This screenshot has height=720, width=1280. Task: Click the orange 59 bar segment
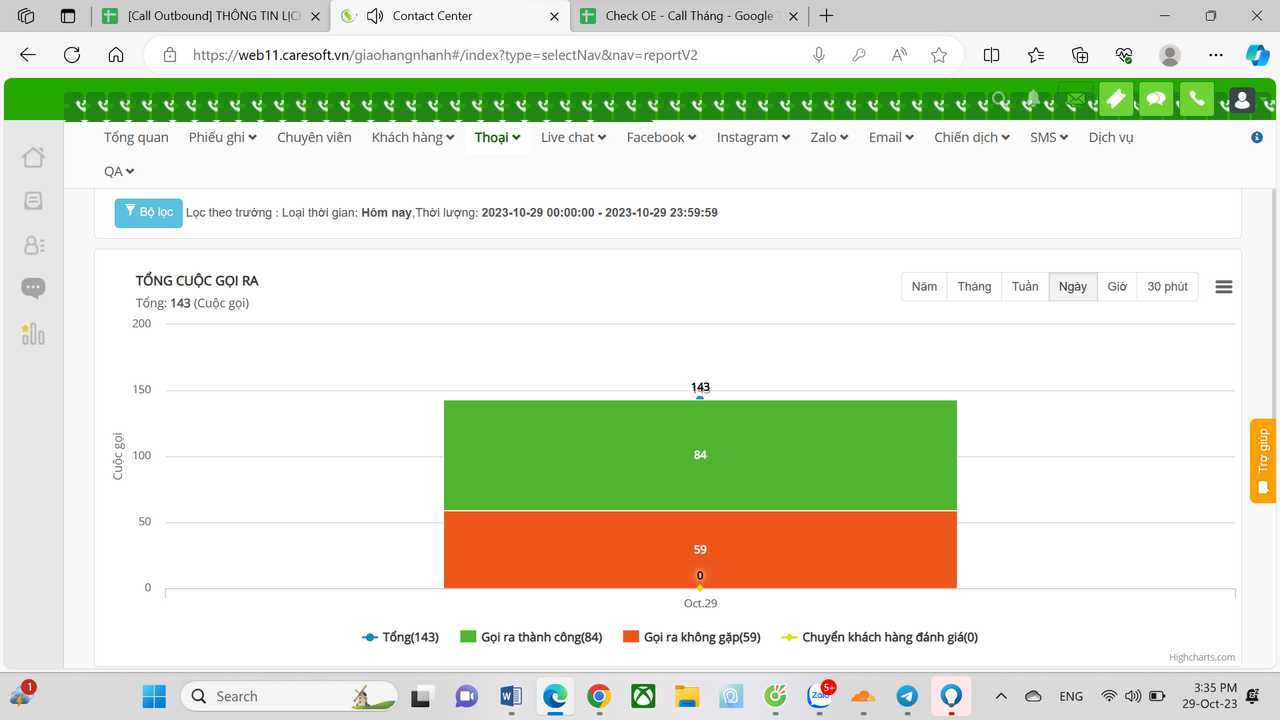click(700, 549)
